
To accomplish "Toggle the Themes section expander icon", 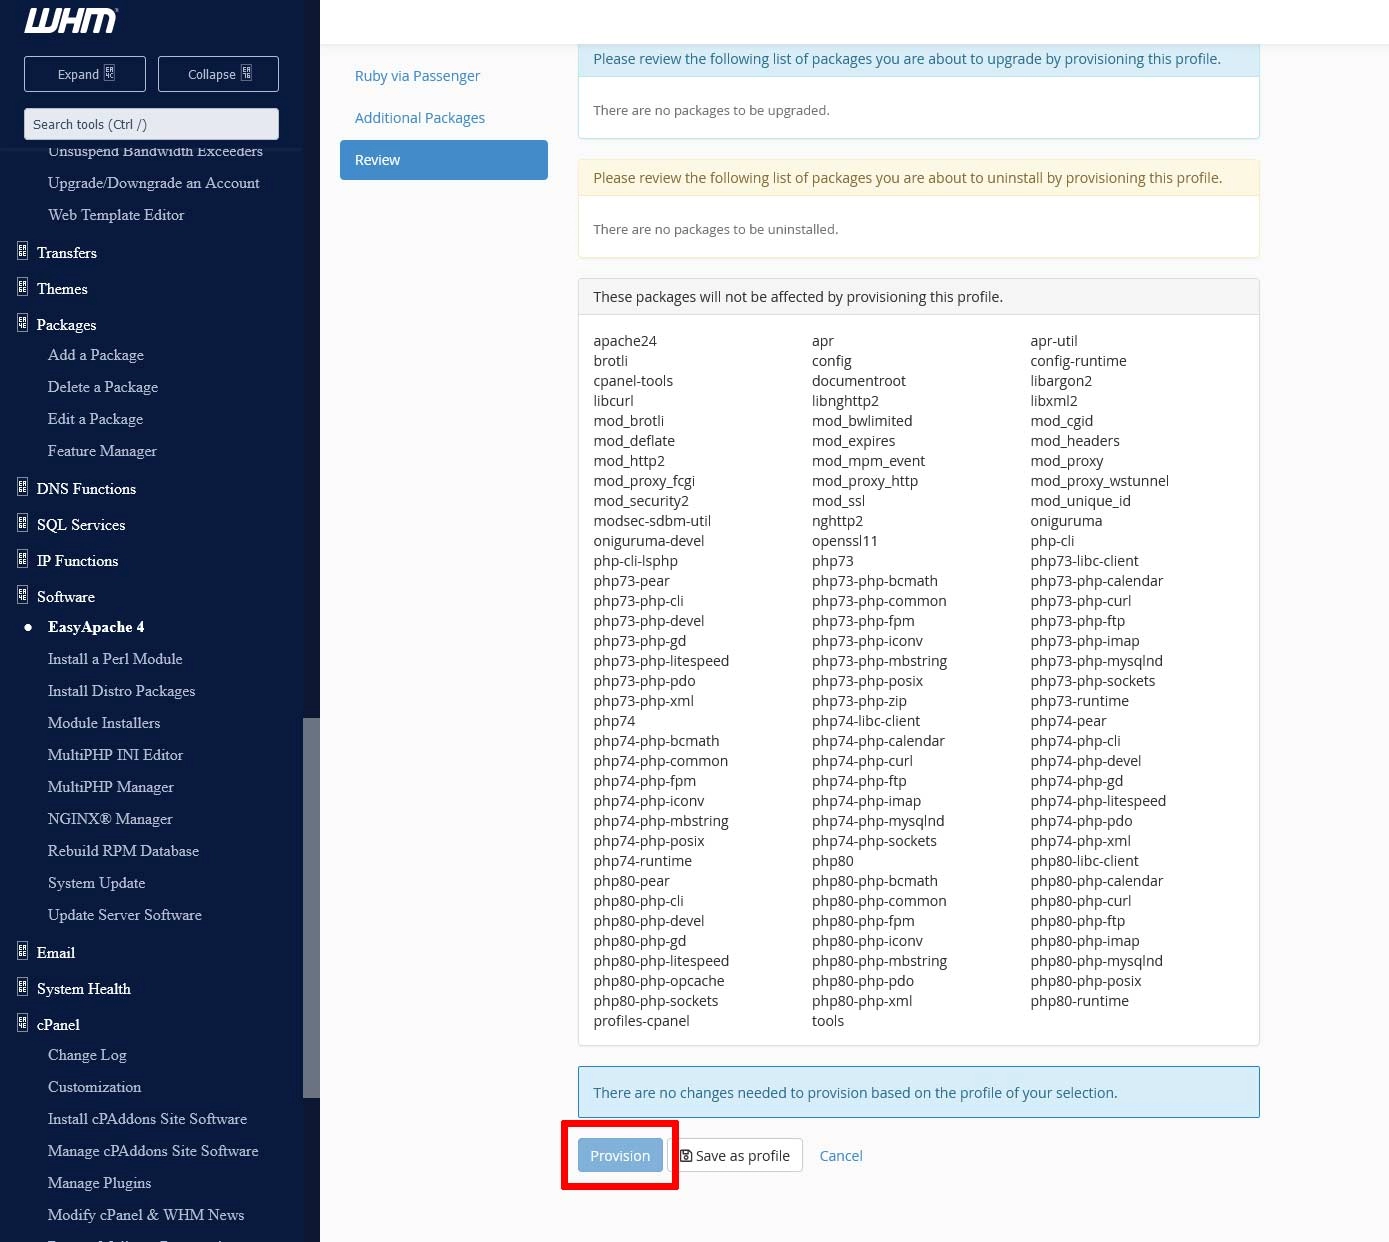I will point(22,288).
